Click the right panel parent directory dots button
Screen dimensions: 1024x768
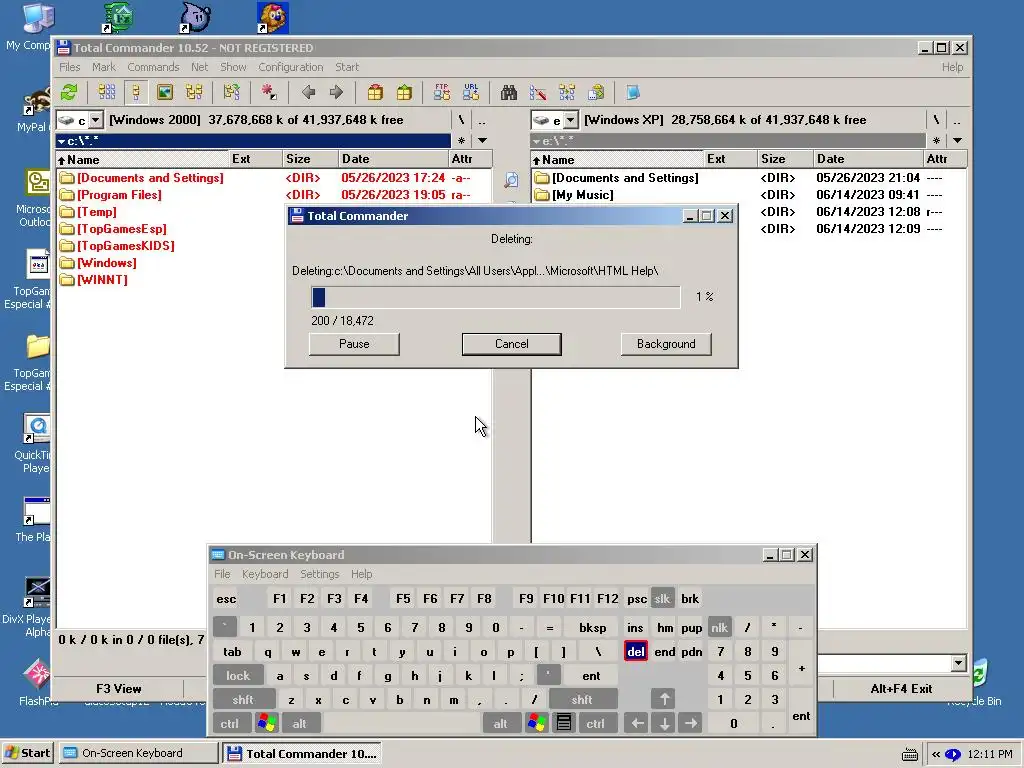click(x=957, y=120)
